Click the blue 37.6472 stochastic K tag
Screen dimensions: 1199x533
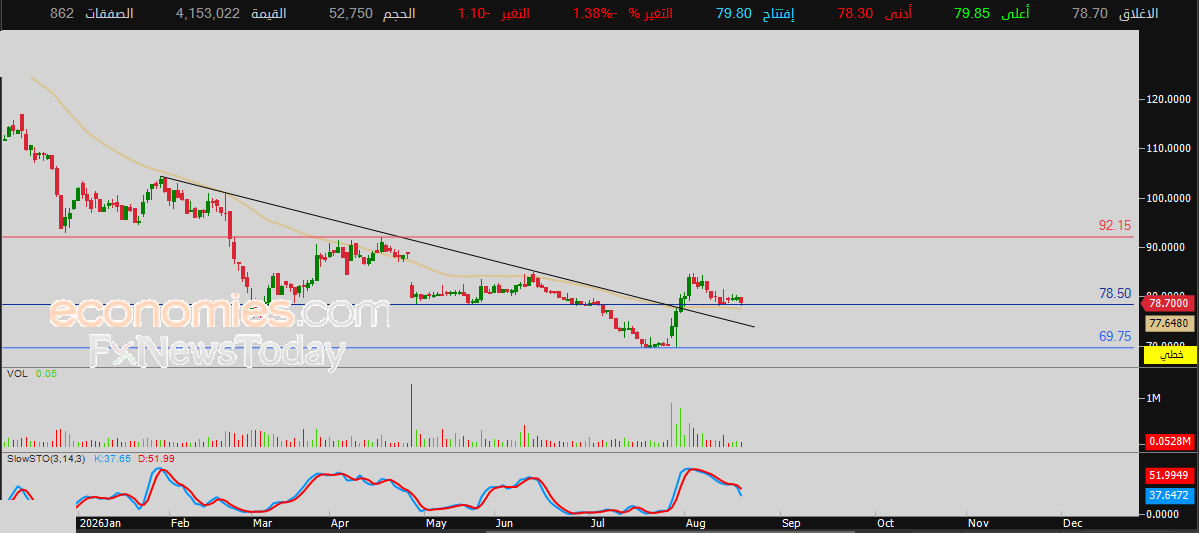[1170, 495]
